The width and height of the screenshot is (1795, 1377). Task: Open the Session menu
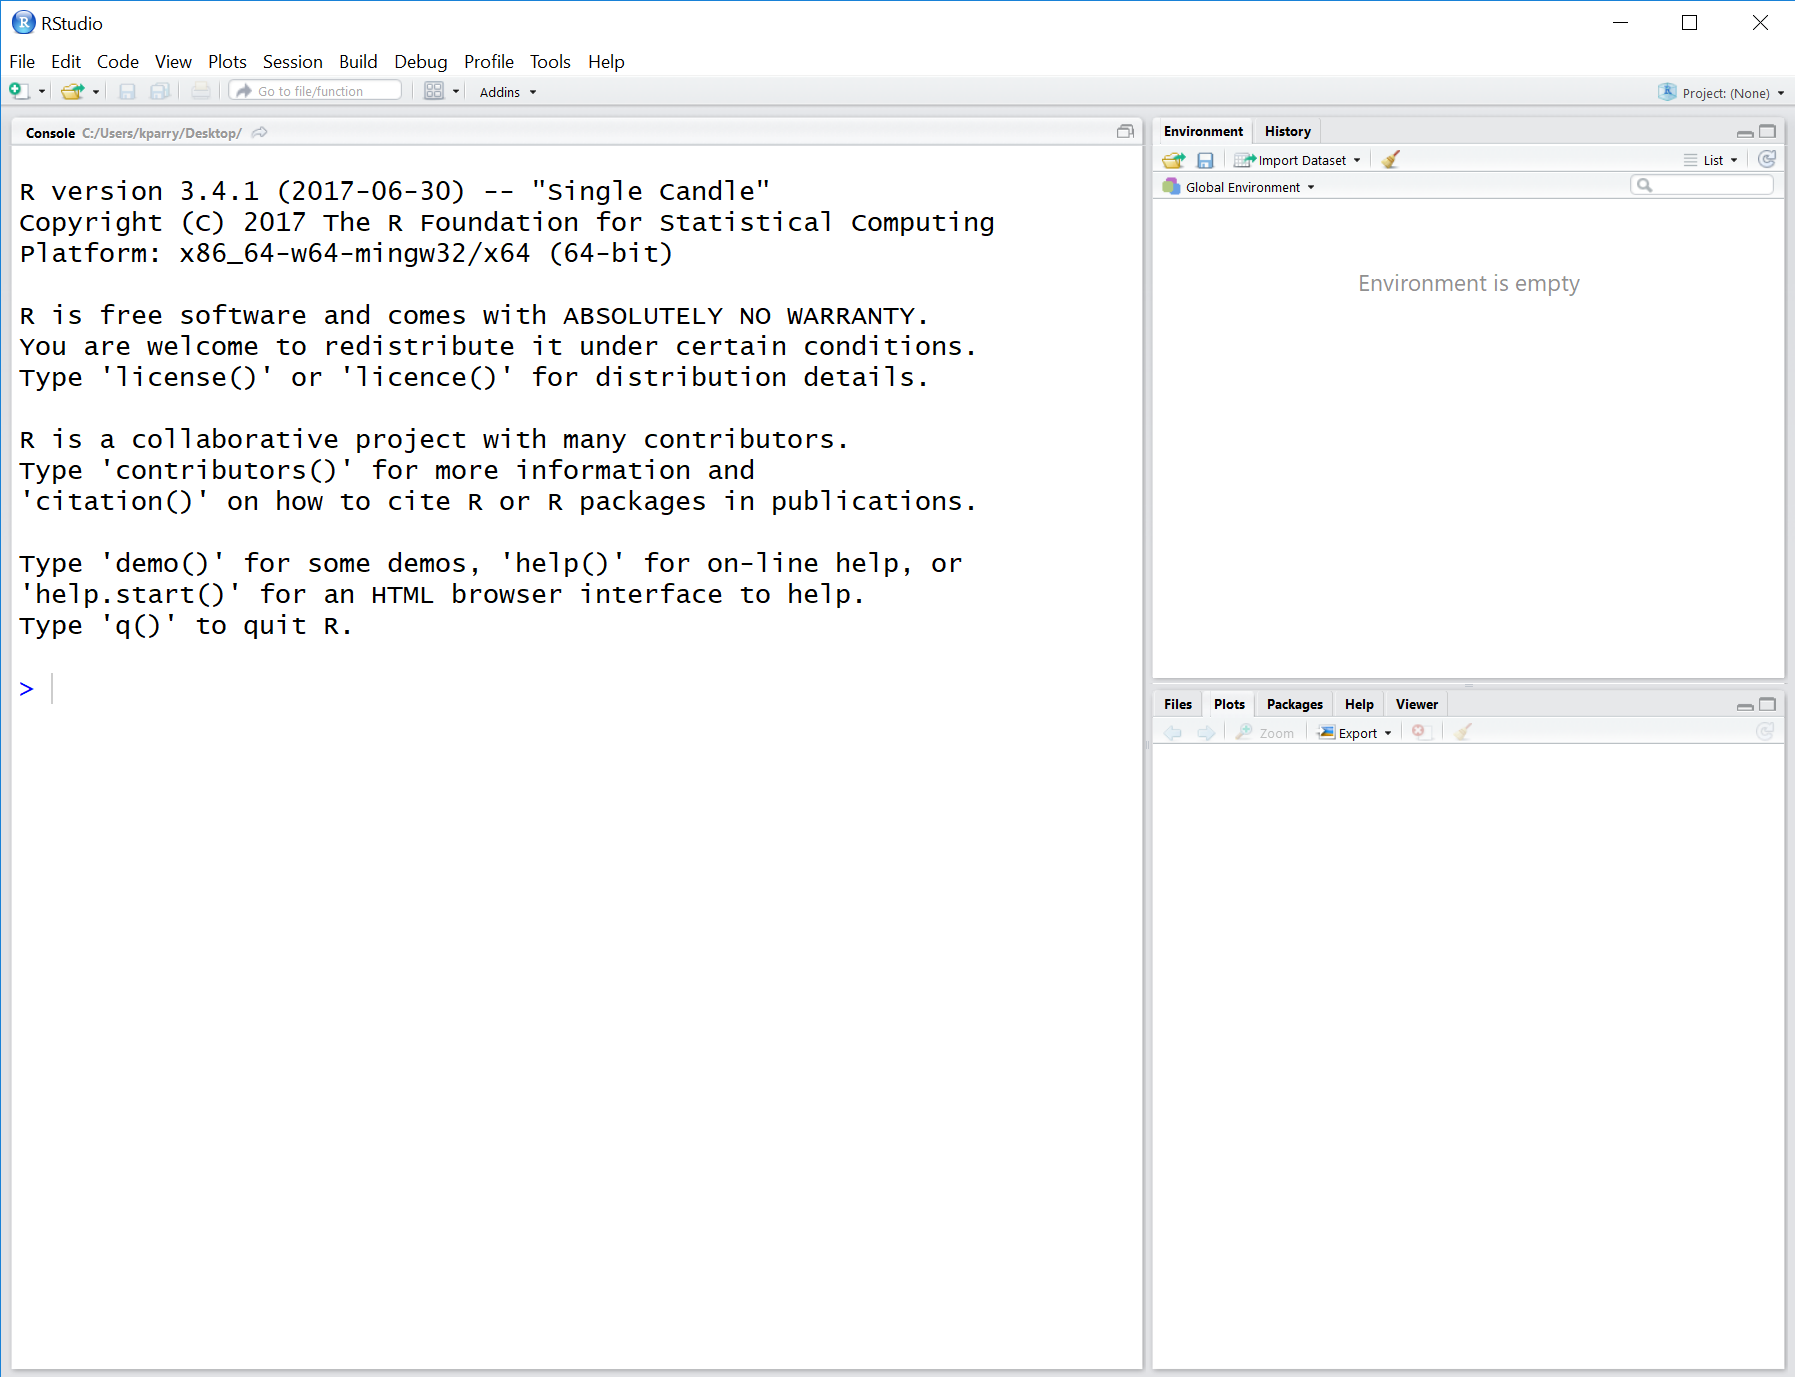(x=293, y=62)
